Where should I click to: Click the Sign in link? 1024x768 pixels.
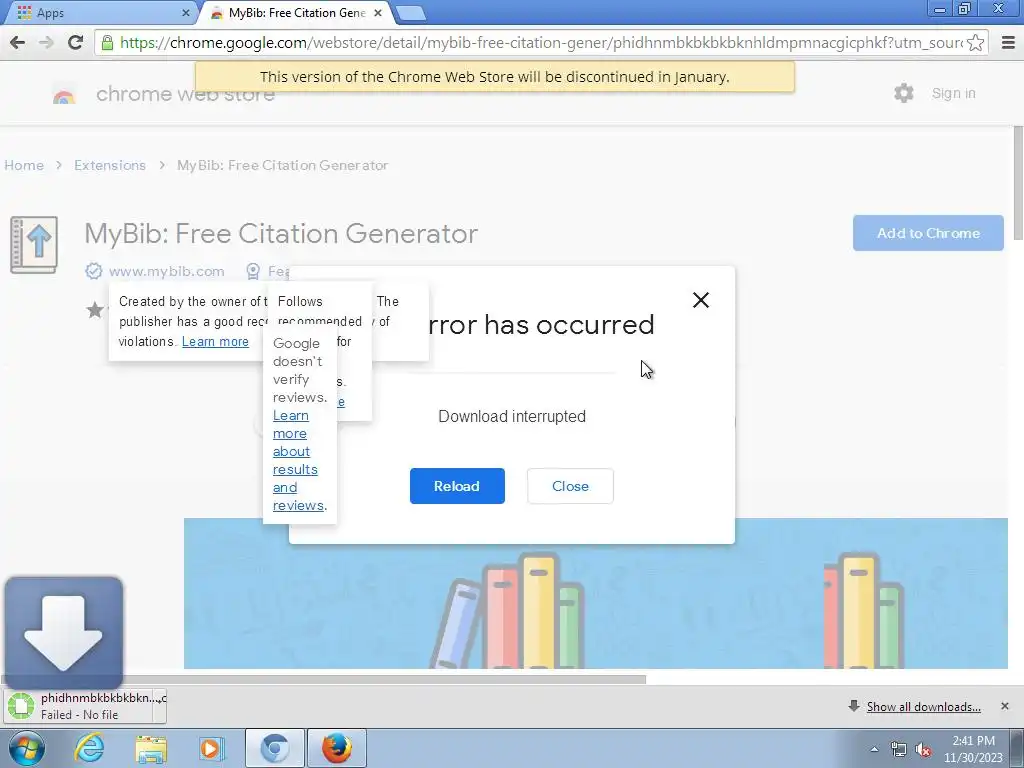point(953,93)
